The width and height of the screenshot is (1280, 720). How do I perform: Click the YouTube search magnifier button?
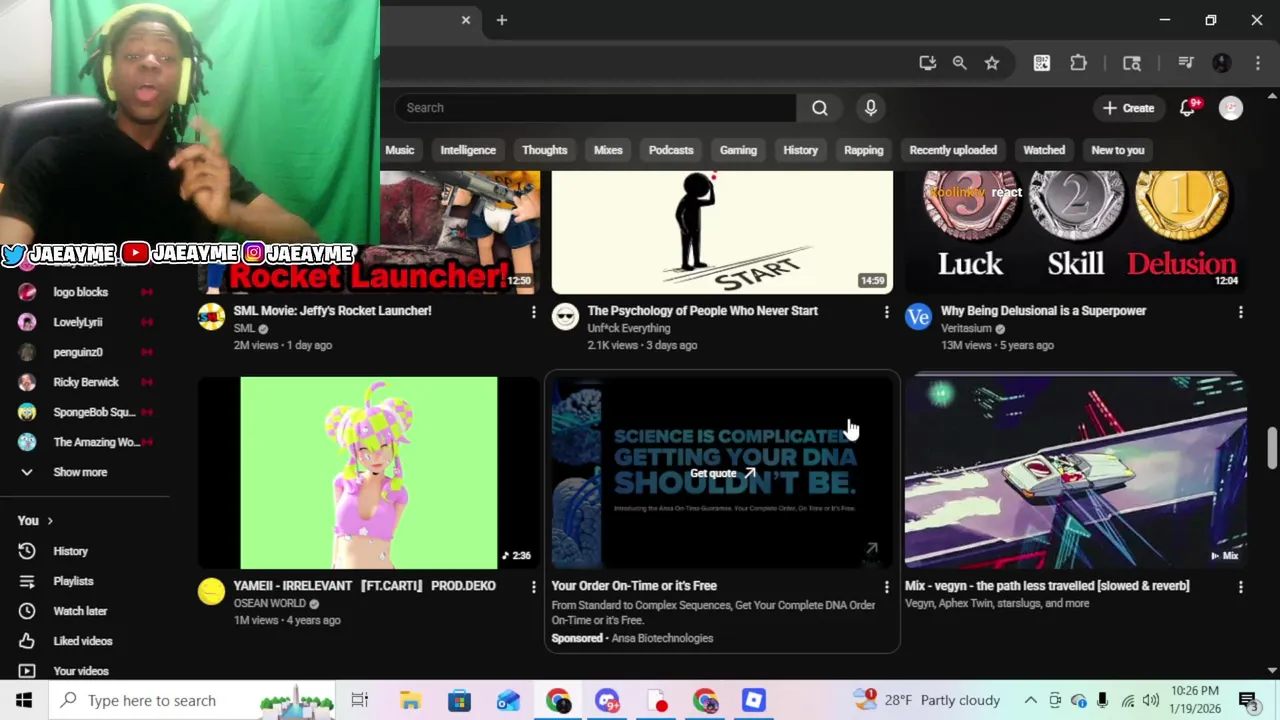click(820, 108)
